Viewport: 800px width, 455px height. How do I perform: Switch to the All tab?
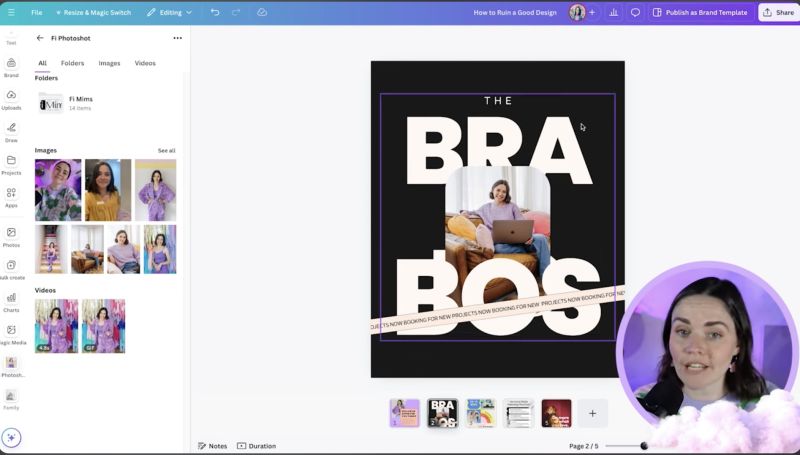(42, 63)
